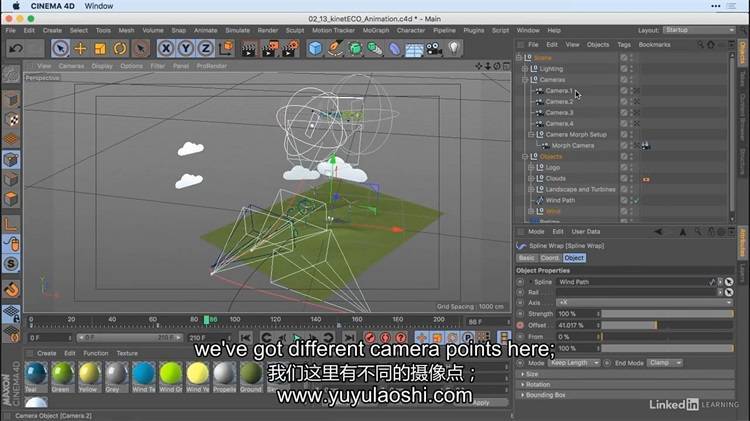Click the Offset value field
The image size is (750, 421).
[576, 325]
